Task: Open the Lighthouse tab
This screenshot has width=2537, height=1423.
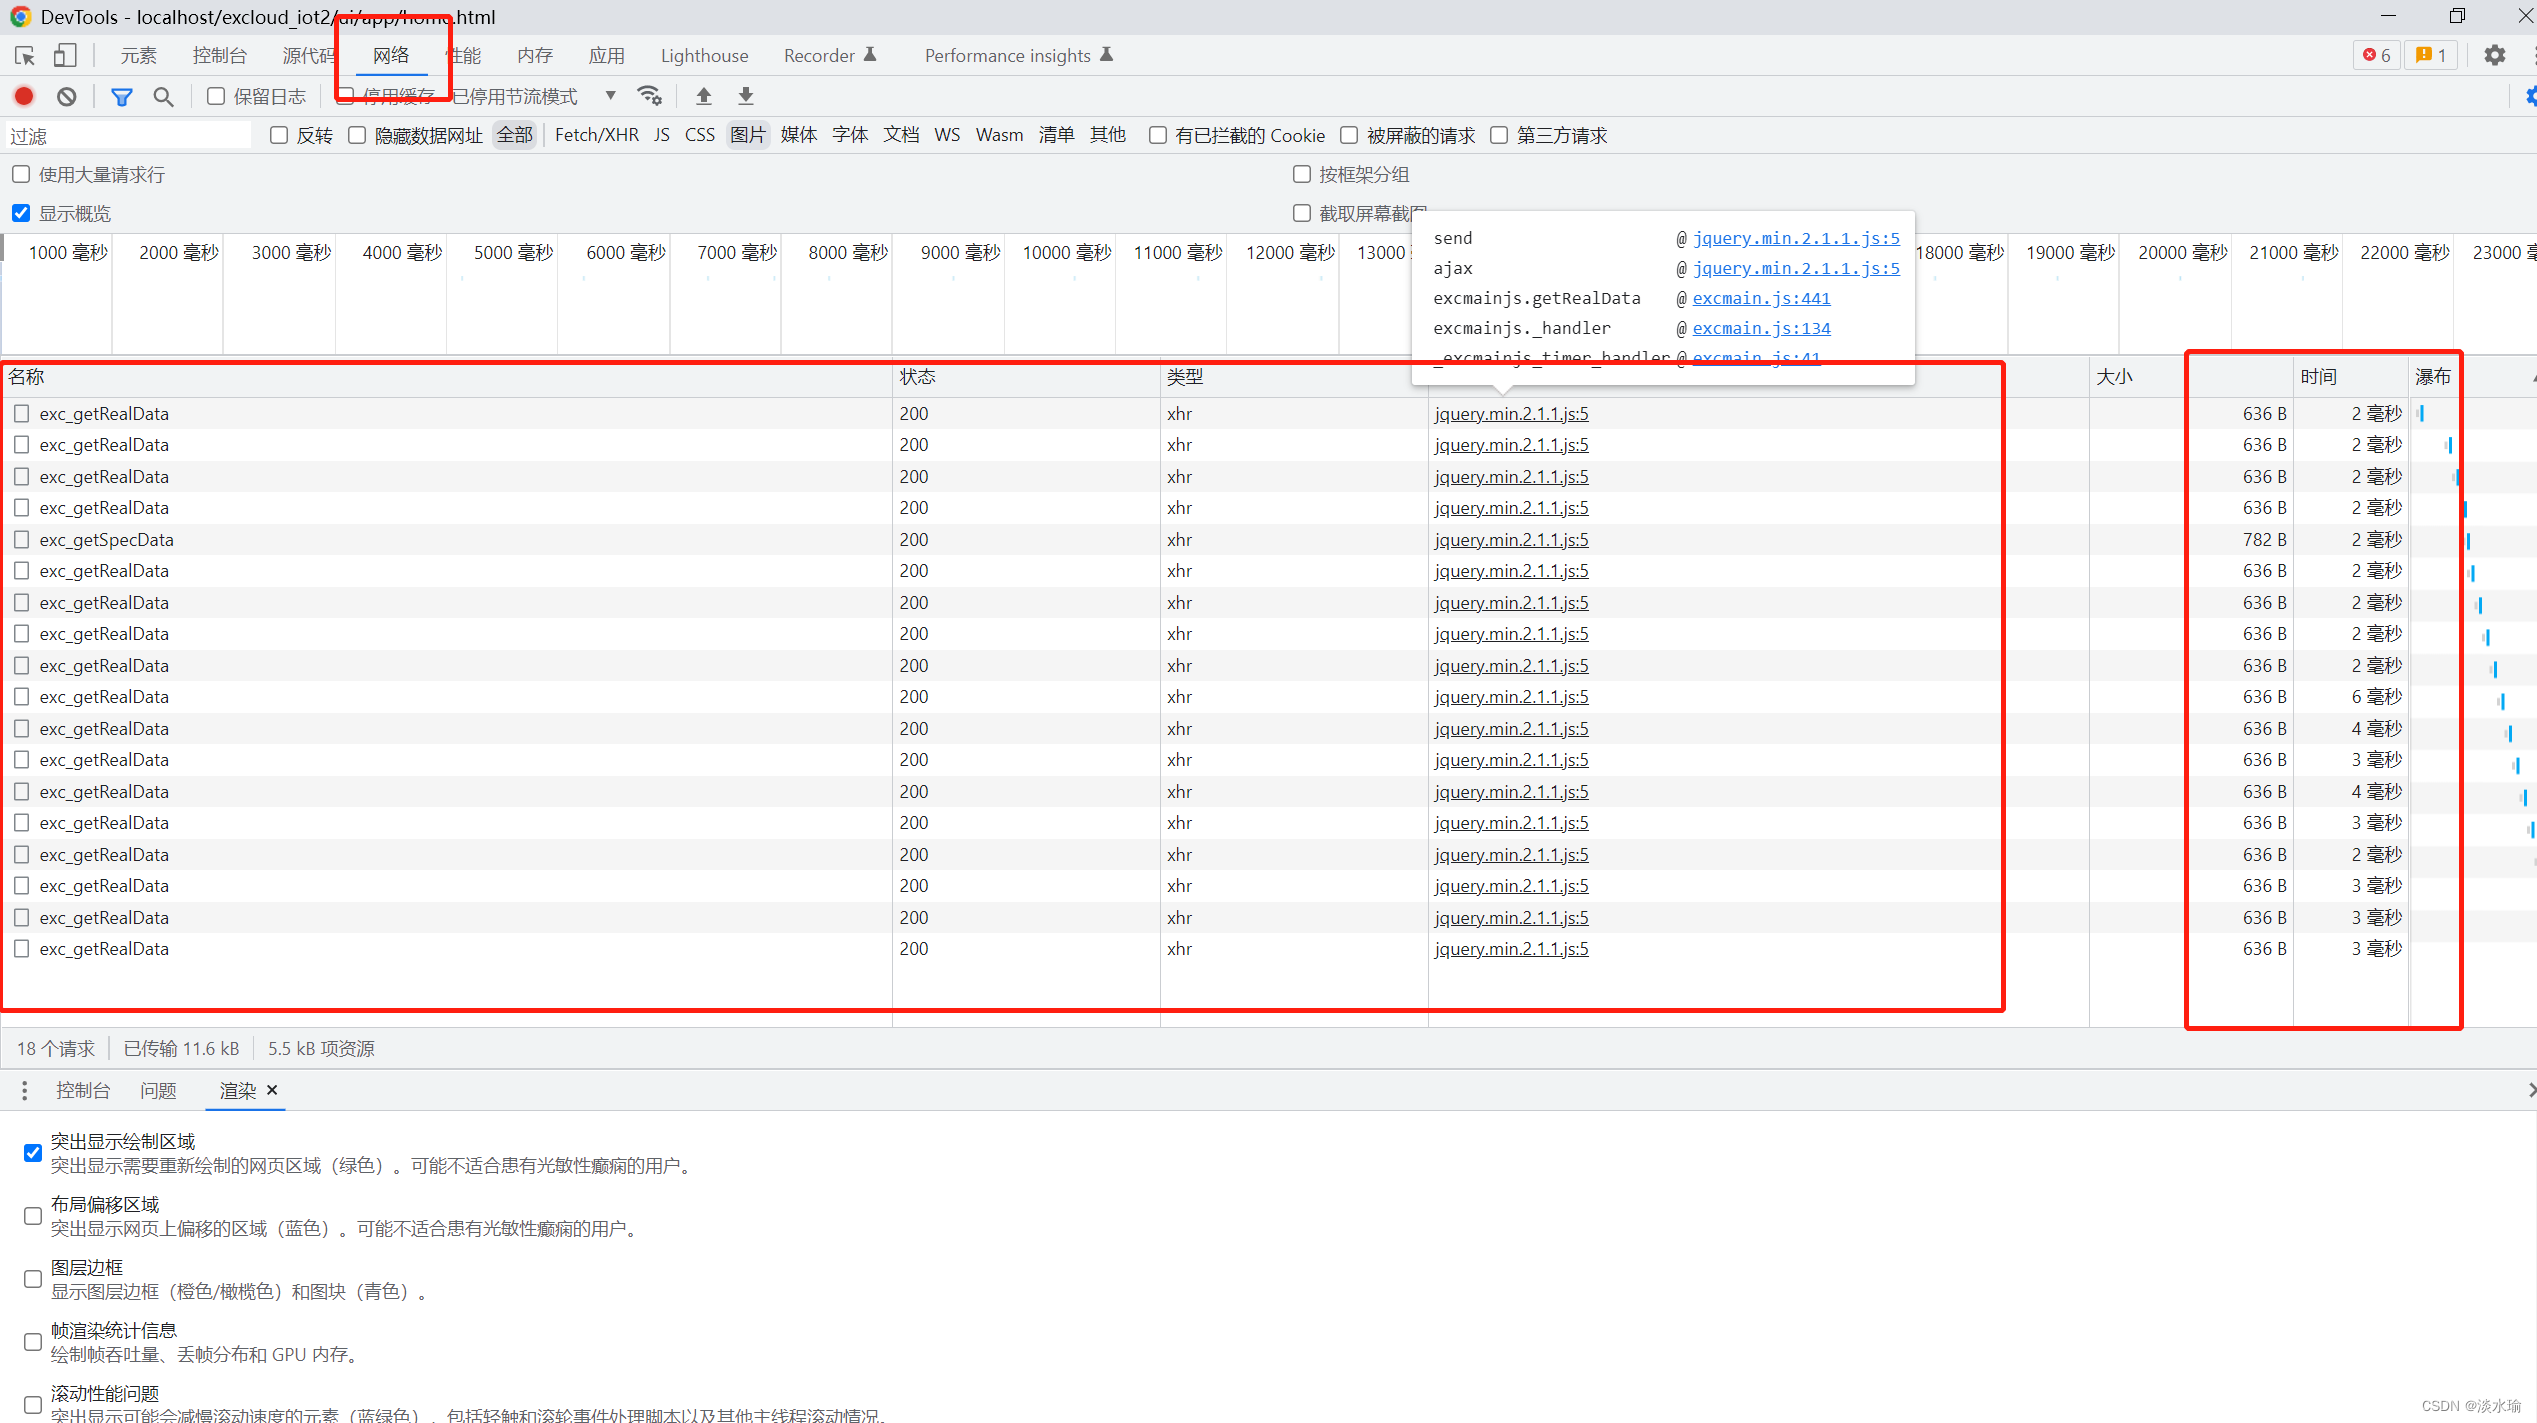Action: pyautogui.click(x=704, y=56)
